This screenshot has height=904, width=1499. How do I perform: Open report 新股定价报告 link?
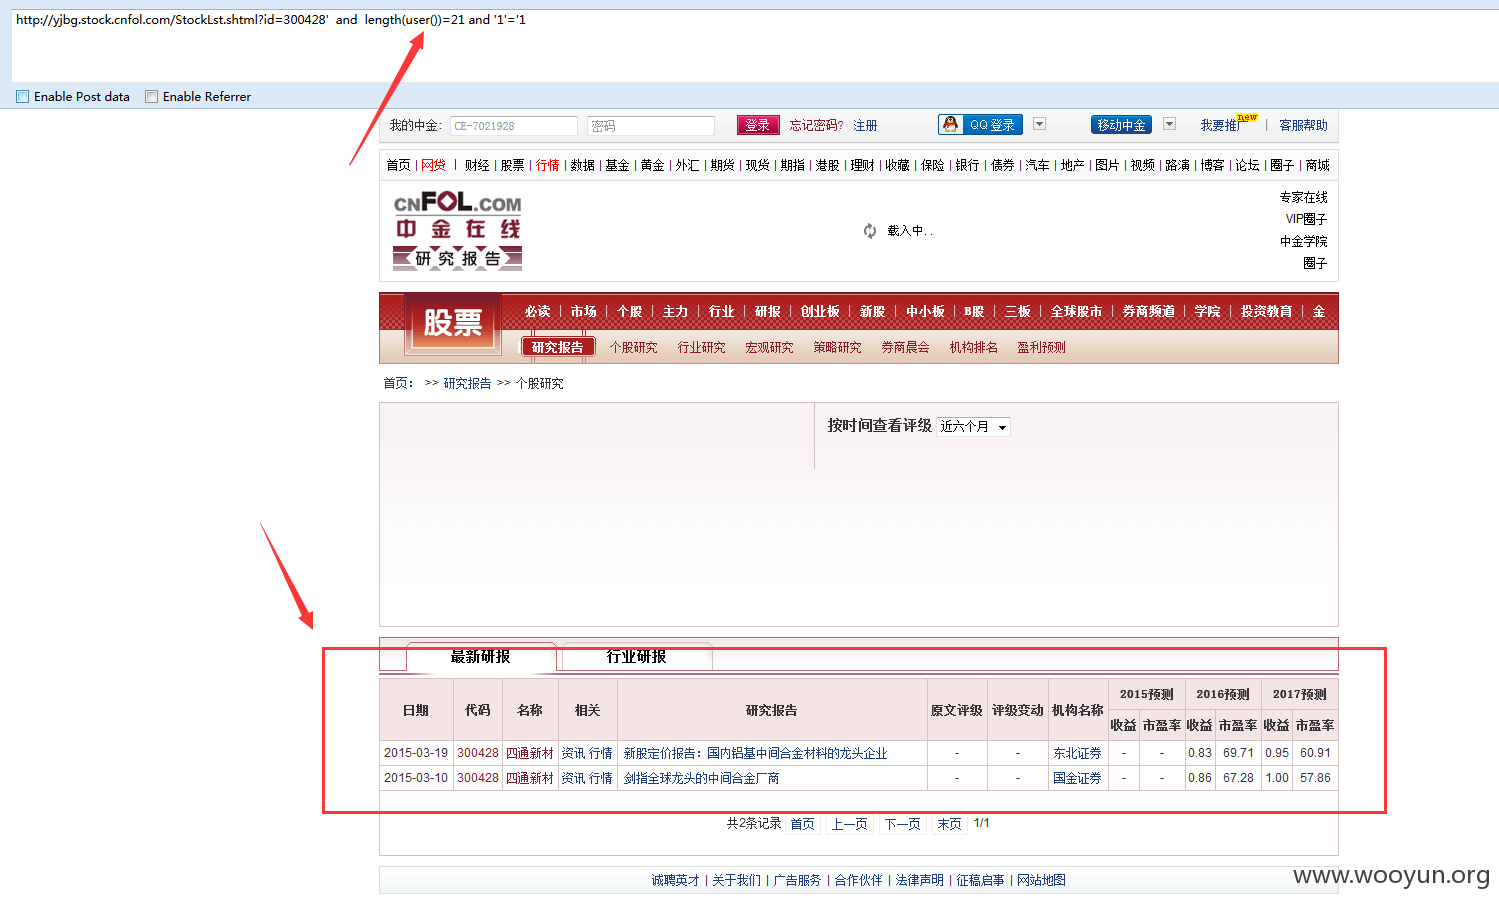click(756, 753)
